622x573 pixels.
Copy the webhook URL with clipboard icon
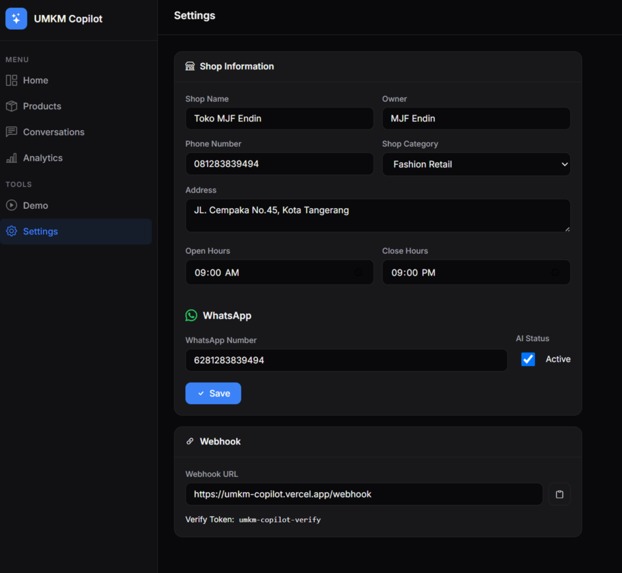click(x=559, y=494)
